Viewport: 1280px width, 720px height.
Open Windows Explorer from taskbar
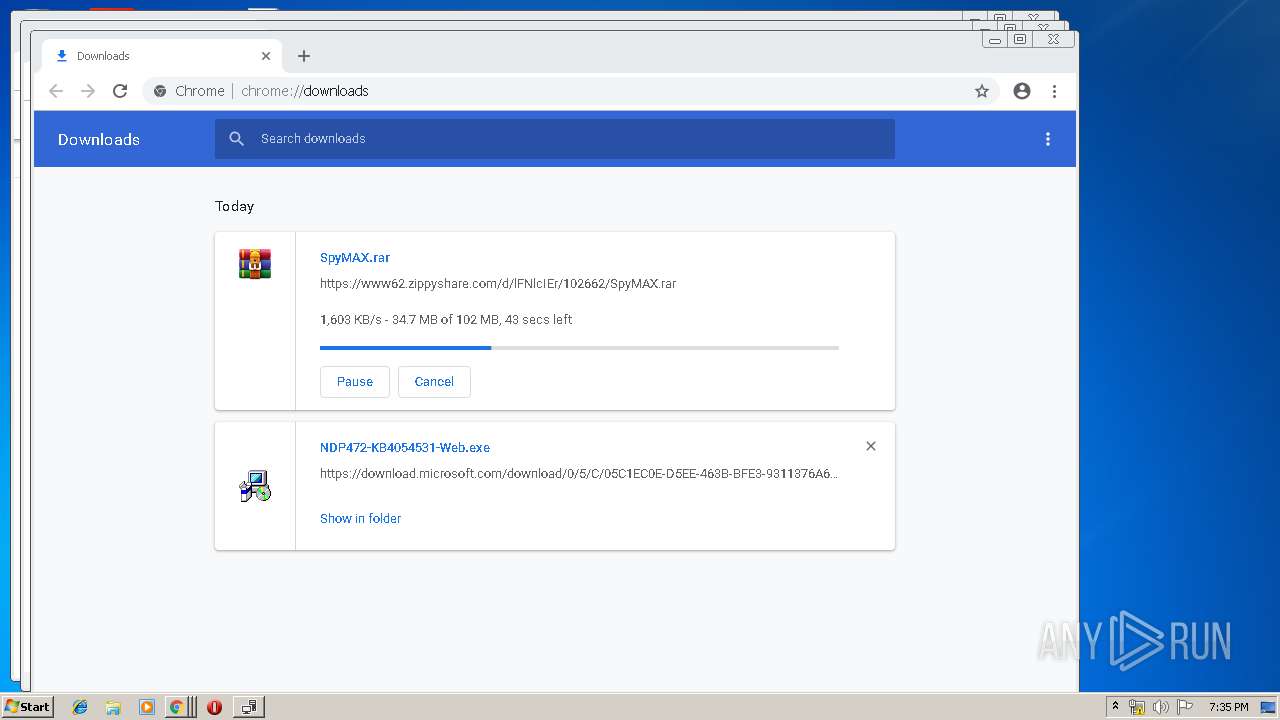point(113,707)
